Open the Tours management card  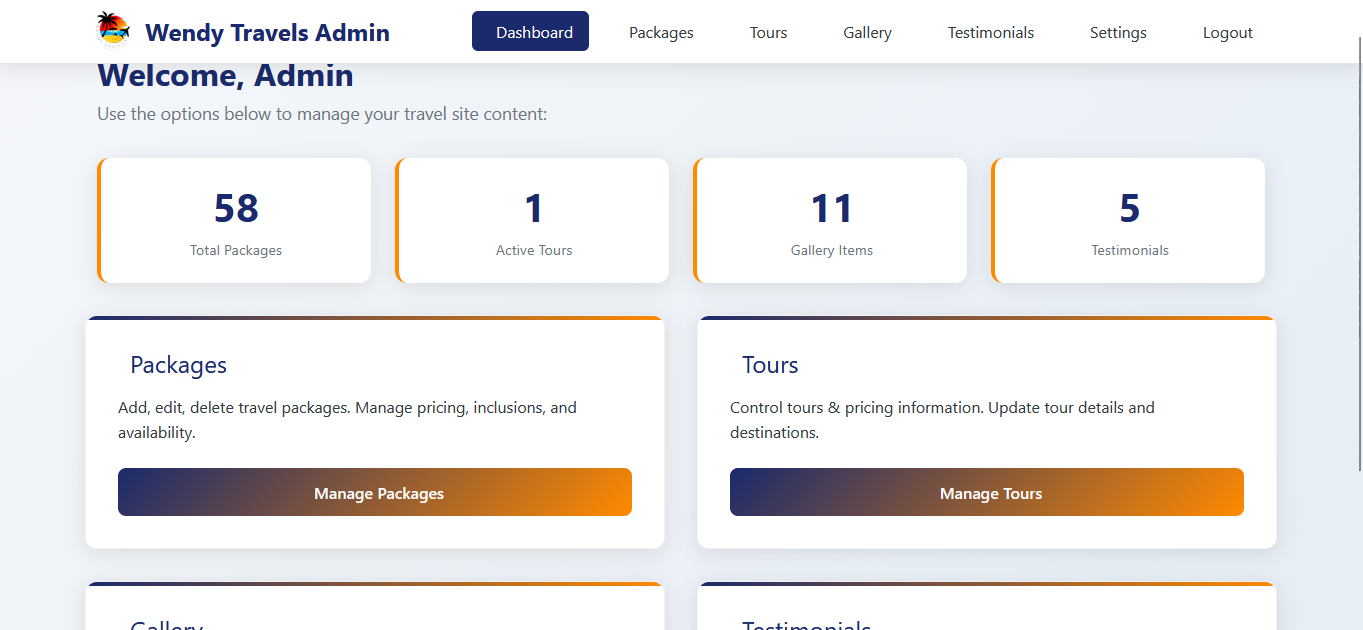986,430
